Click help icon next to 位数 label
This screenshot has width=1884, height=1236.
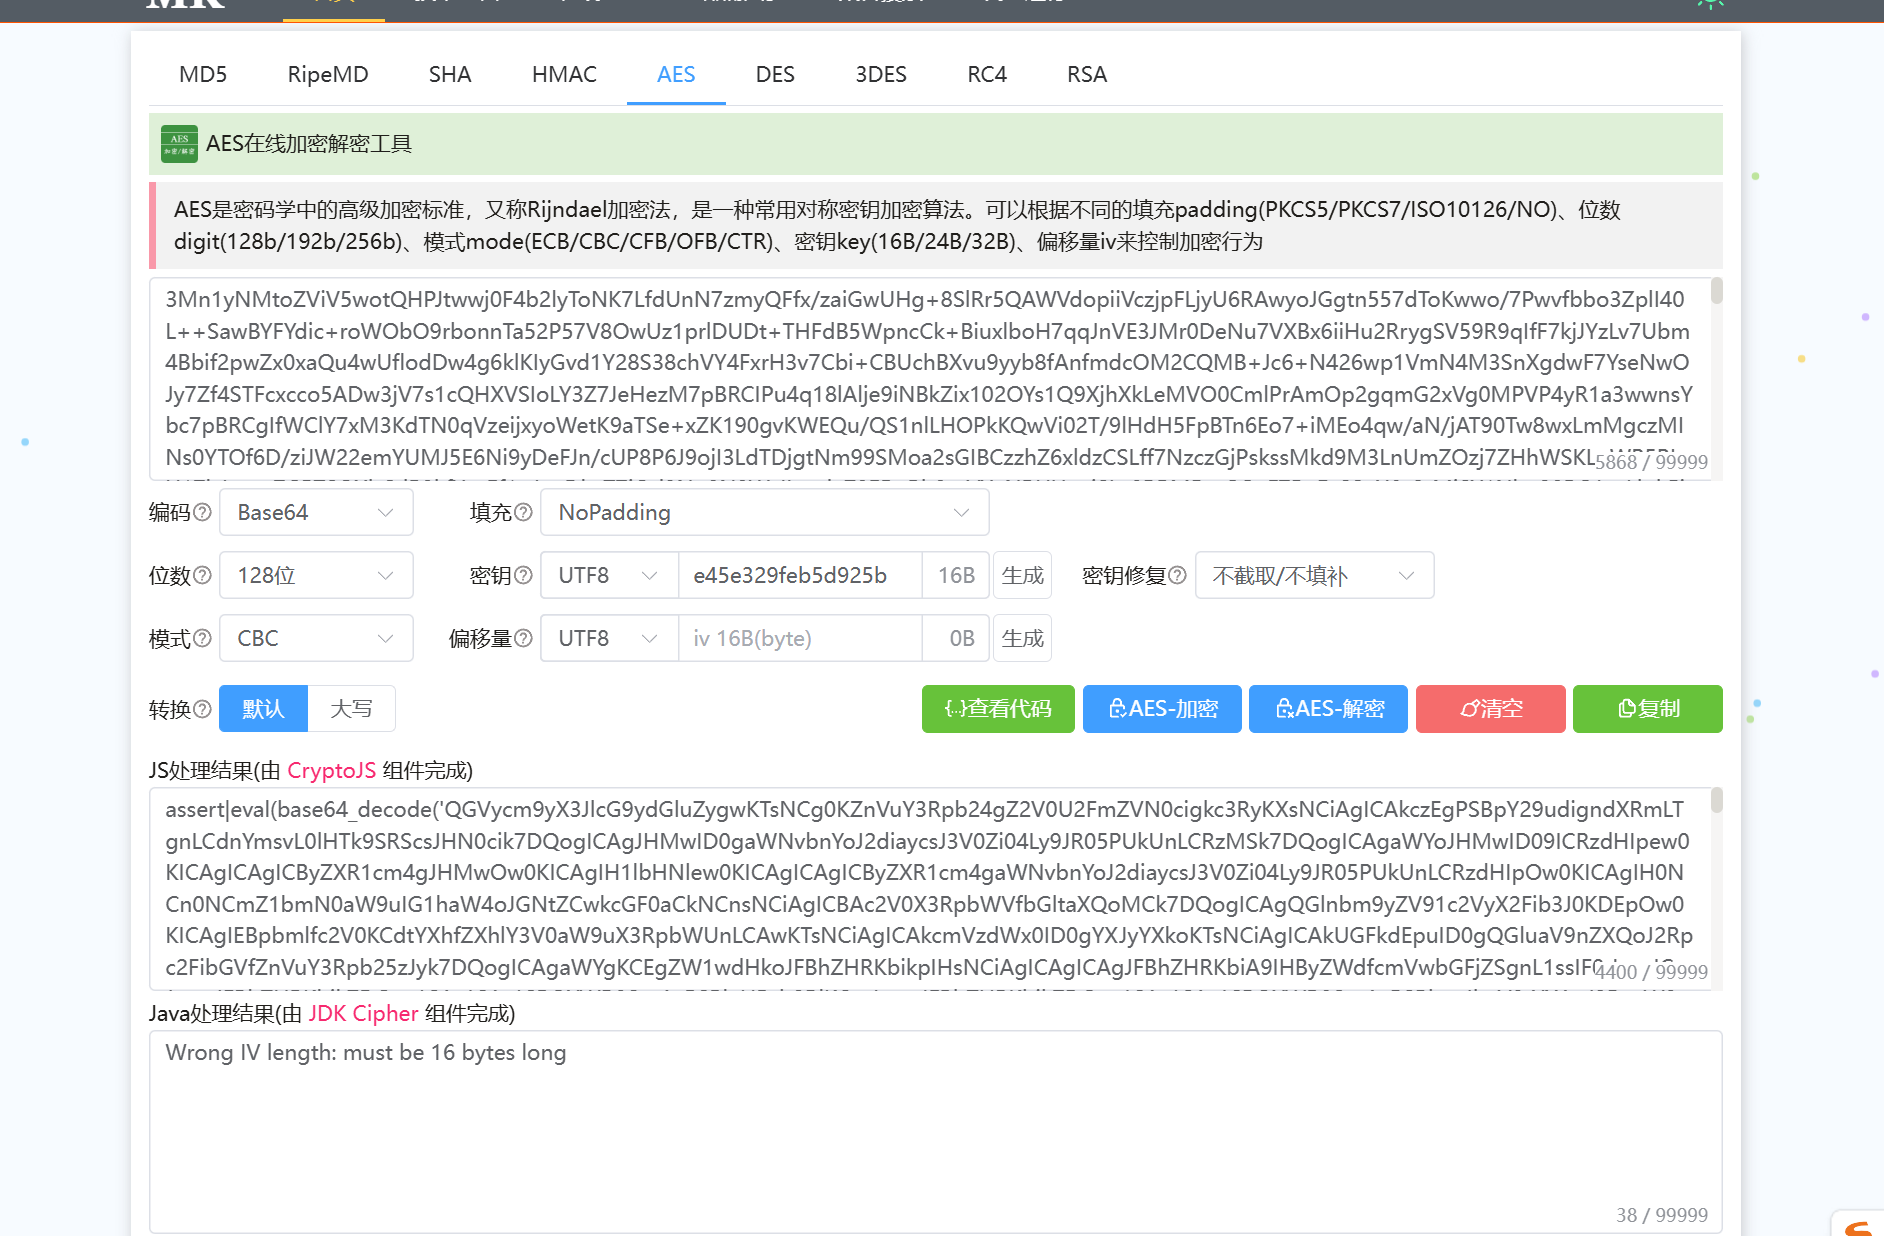coord(202,575)
